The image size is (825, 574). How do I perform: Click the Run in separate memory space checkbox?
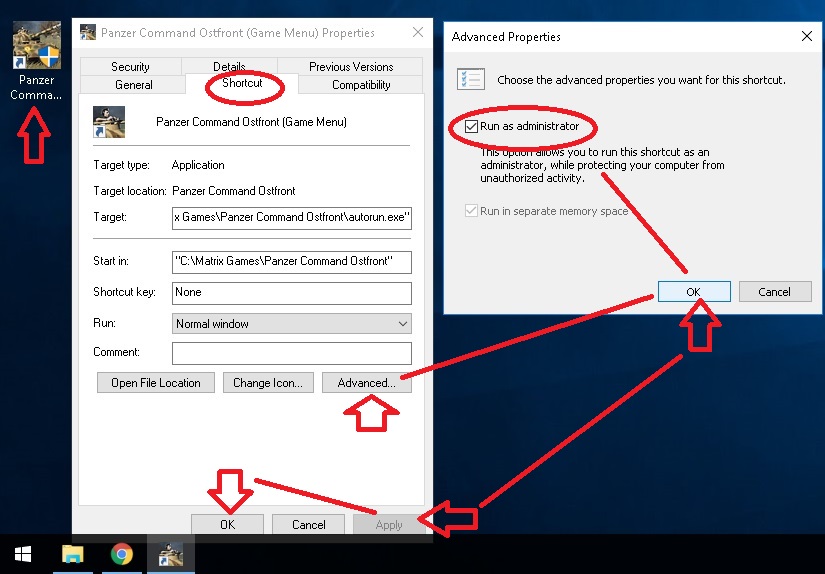pos(471,211)
